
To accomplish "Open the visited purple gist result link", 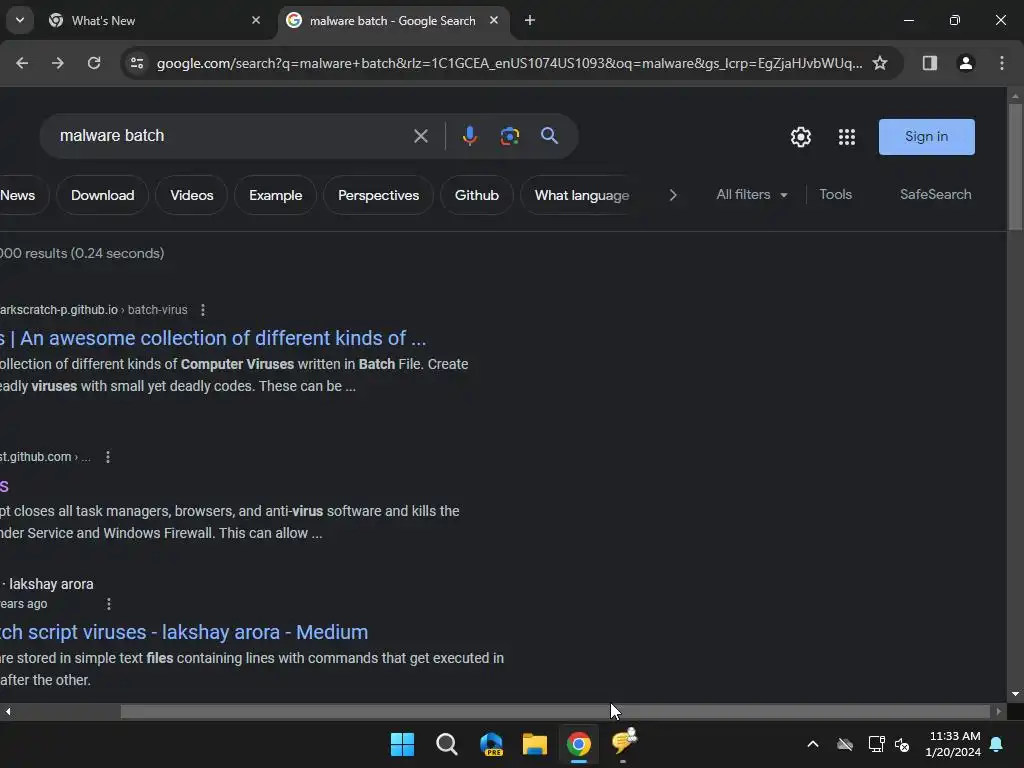I will pyautogui.click(x=4, y=486).
